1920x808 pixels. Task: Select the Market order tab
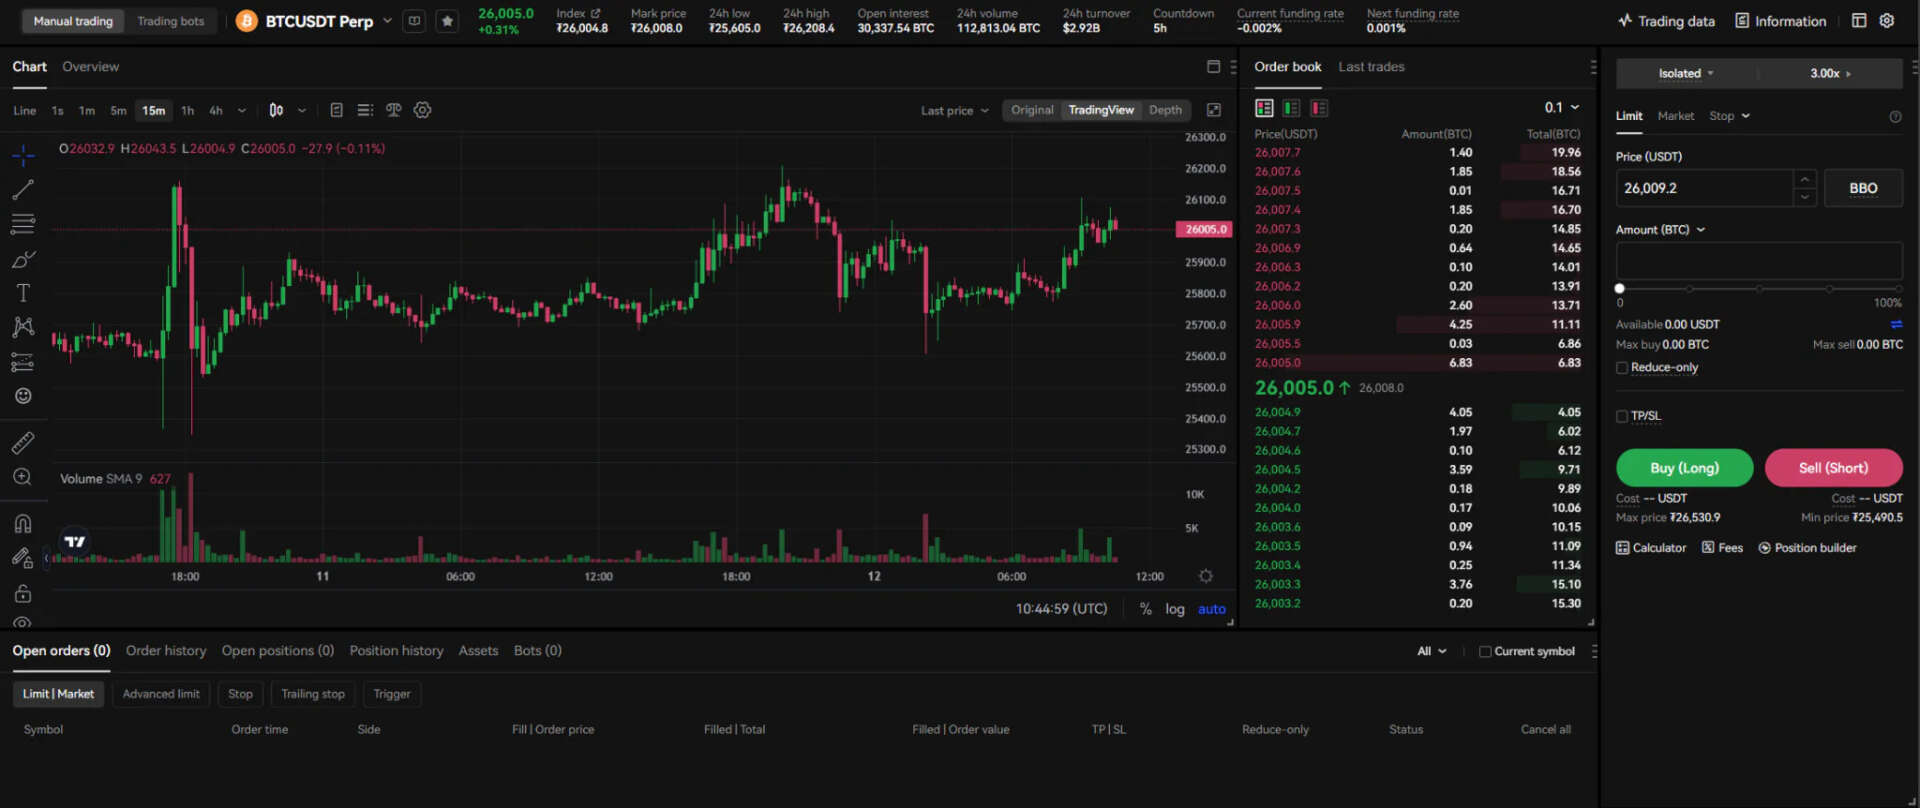[1676, 116]
